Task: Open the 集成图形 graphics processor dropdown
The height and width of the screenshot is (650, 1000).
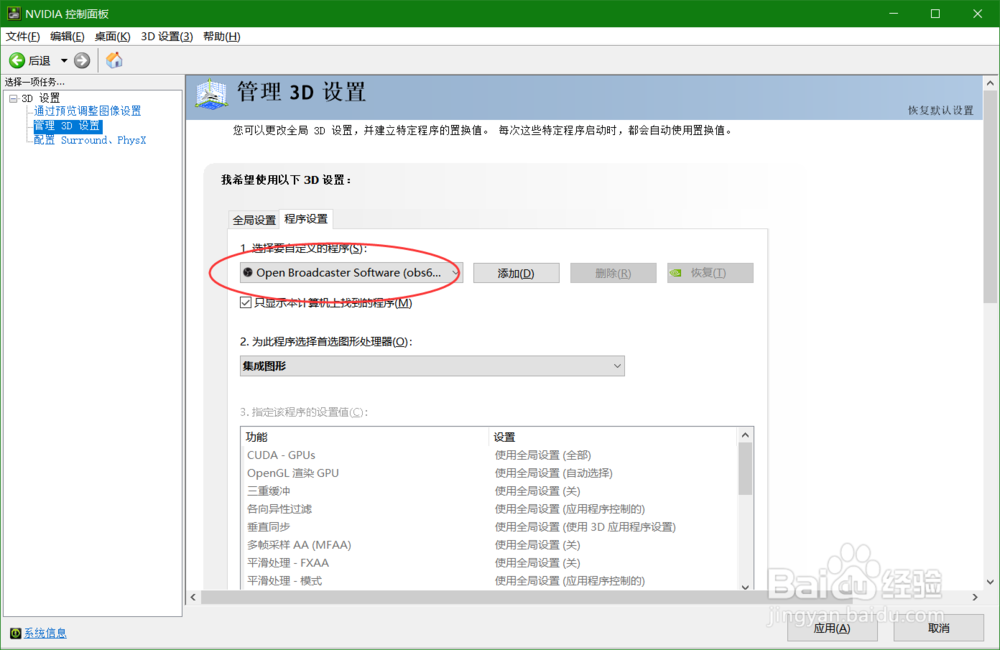Action: point(615,365)
